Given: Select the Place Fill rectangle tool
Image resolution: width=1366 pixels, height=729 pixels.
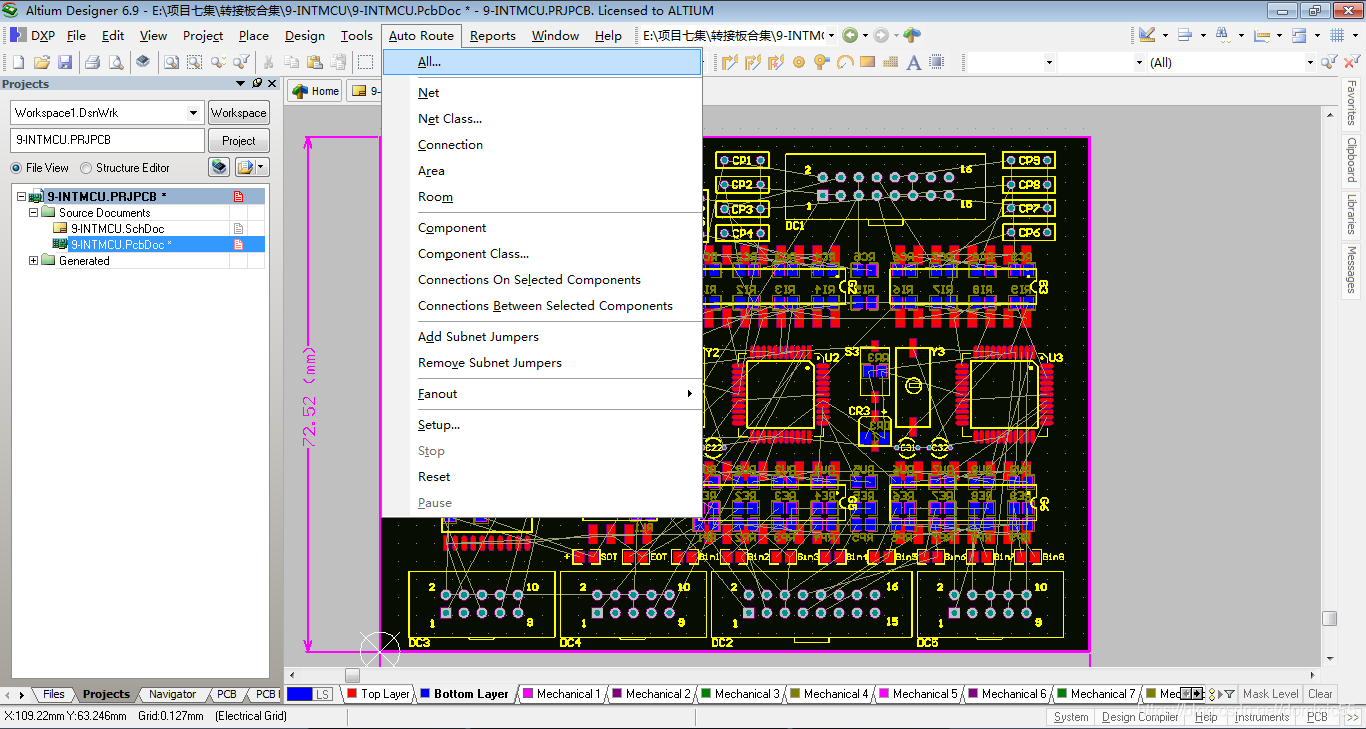Looking at the screenshot, I should pyautogui.click(x=867, y=61).
